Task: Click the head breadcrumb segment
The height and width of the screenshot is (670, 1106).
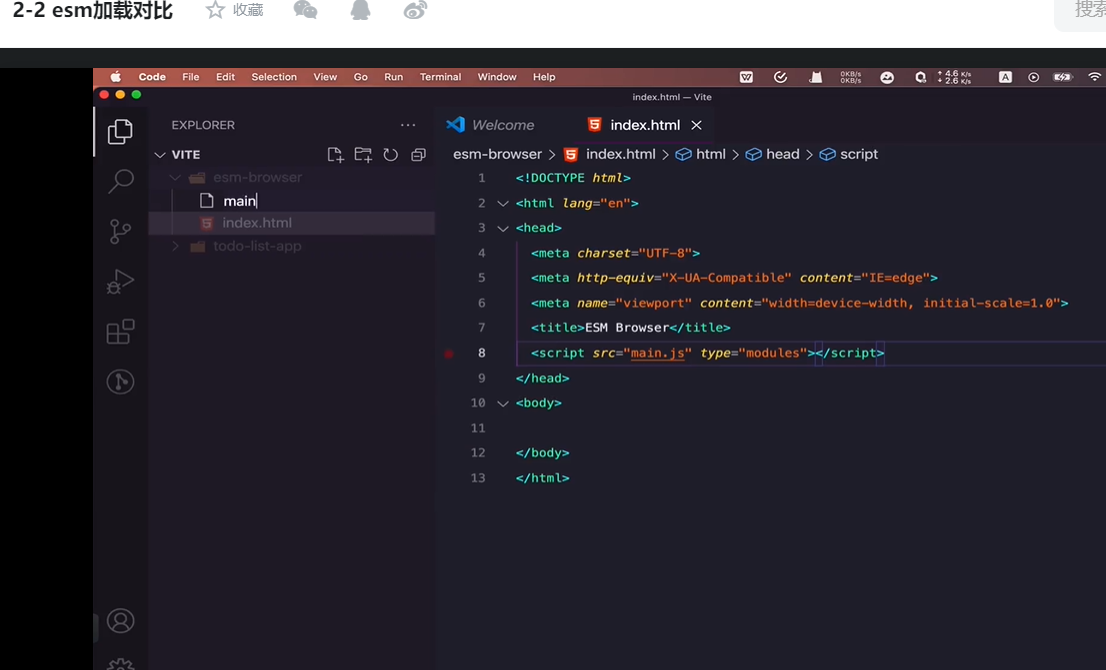Action: 782,154
